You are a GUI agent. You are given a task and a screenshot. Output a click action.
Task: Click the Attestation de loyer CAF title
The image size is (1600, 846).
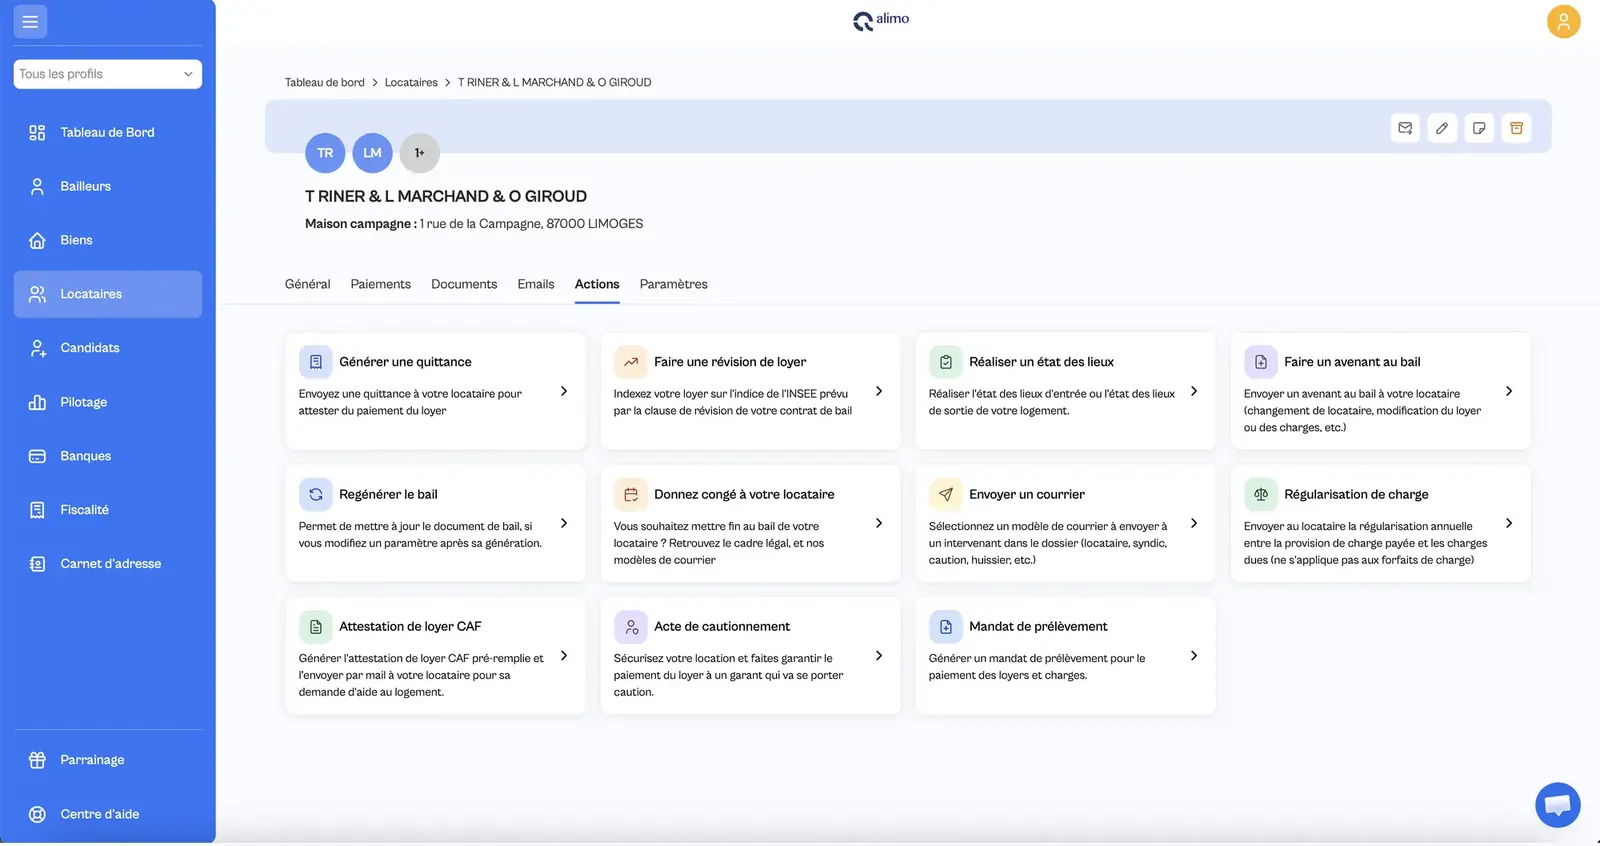pyautogui.click(x=410, y=627)
